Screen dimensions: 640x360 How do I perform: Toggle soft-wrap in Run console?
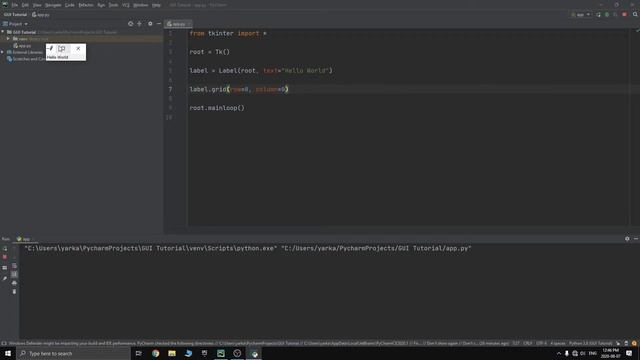[14, 266]
